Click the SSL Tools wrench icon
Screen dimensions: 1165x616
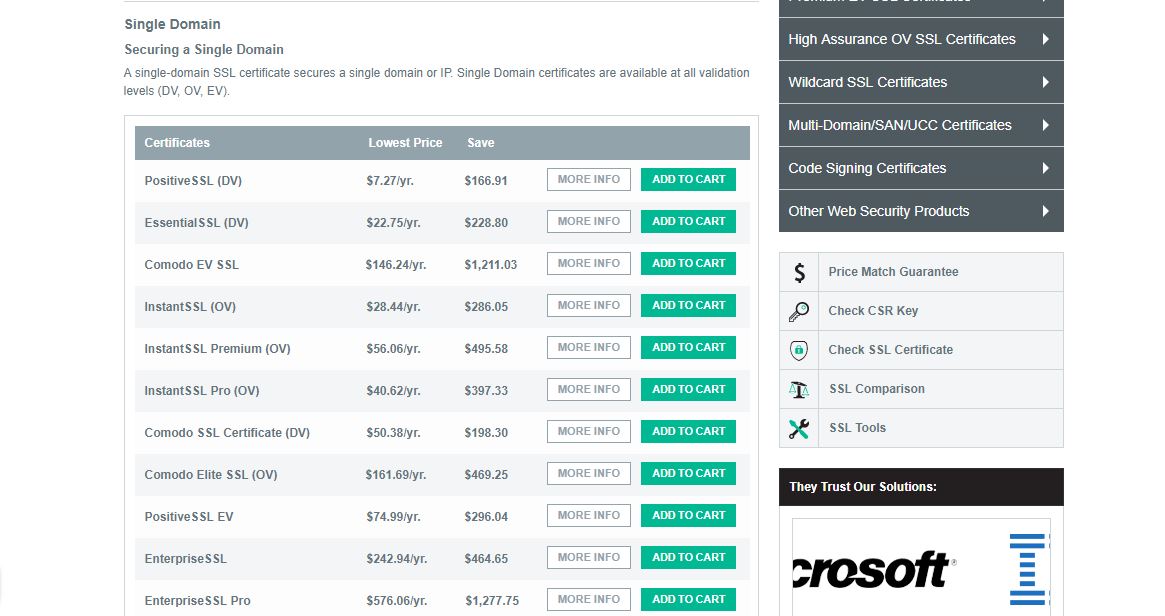pos(799,429)
